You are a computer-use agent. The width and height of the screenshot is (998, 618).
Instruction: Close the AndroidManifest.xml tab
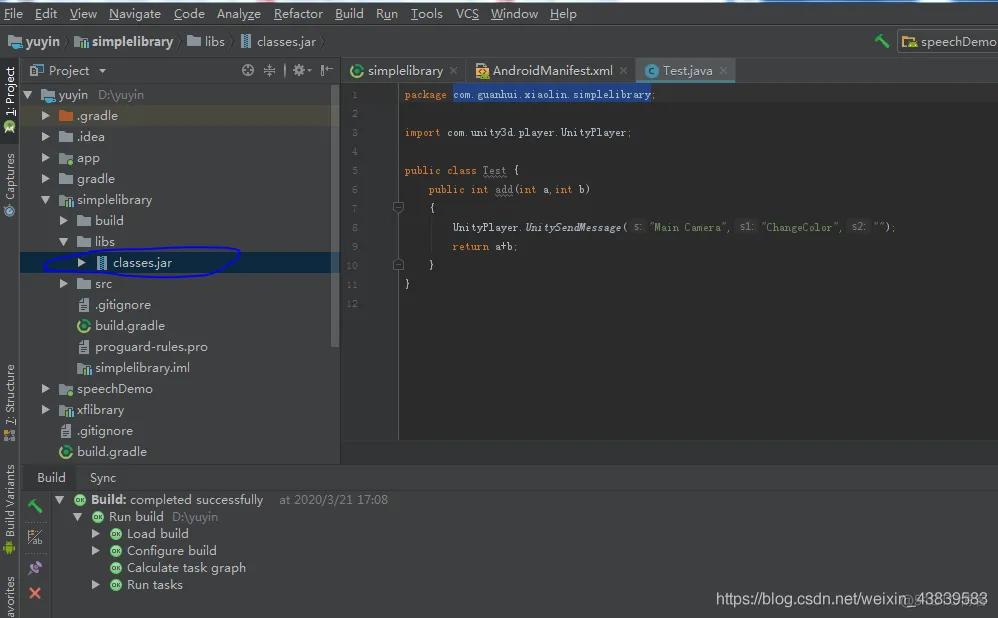[623, 71]
